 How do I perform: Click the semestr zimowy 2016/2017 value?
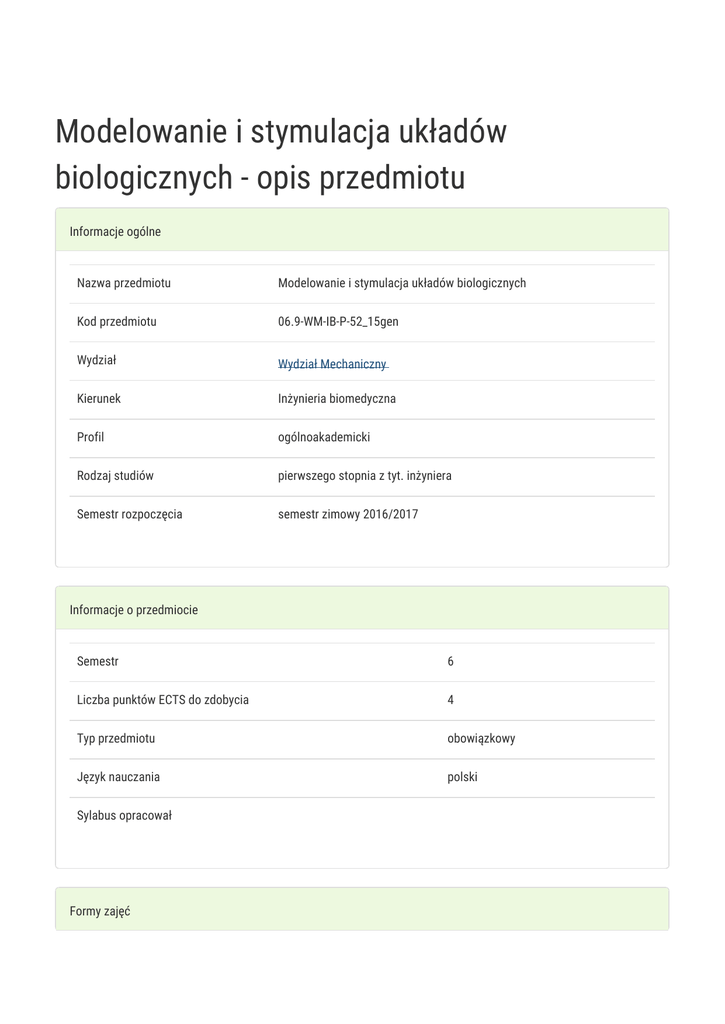pos(348,515)
